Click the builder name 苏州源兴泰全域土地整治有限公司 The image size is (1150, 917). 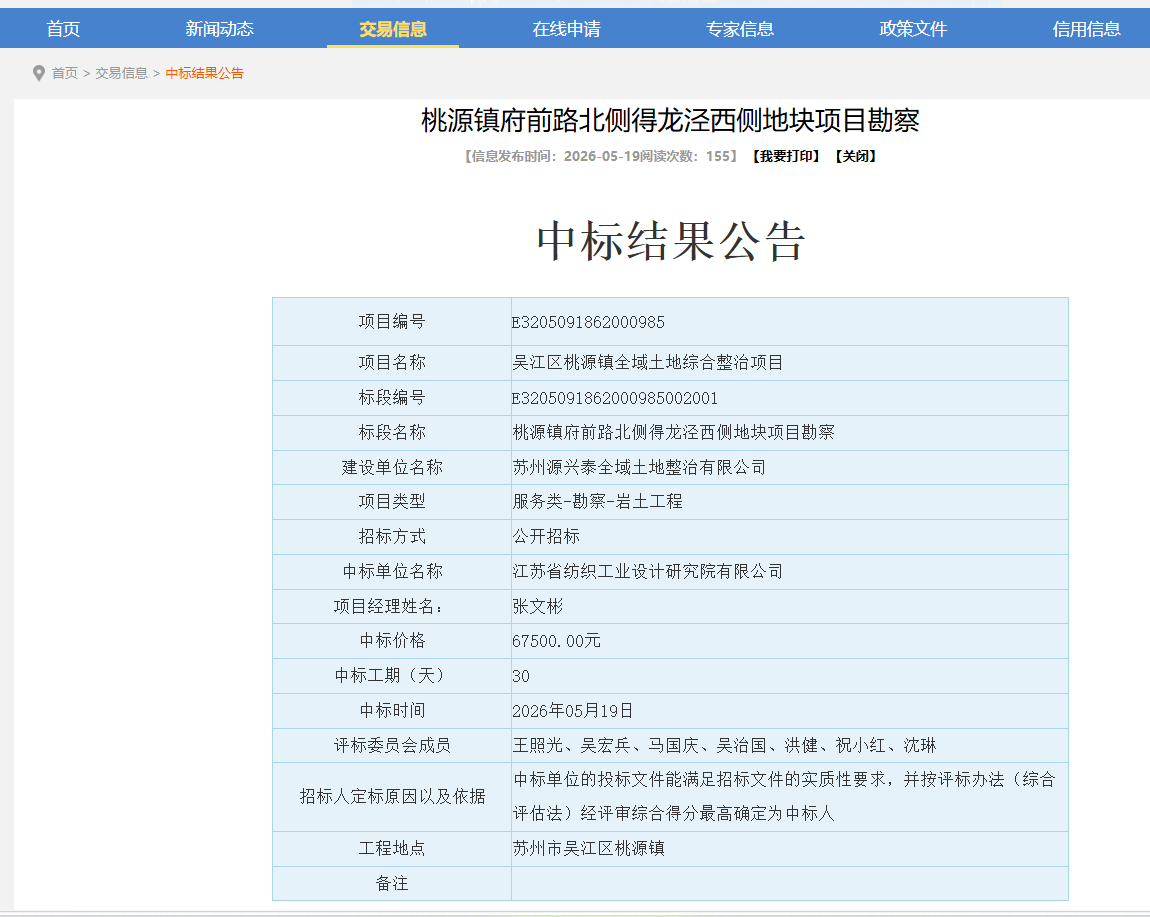tap(639, 467)
